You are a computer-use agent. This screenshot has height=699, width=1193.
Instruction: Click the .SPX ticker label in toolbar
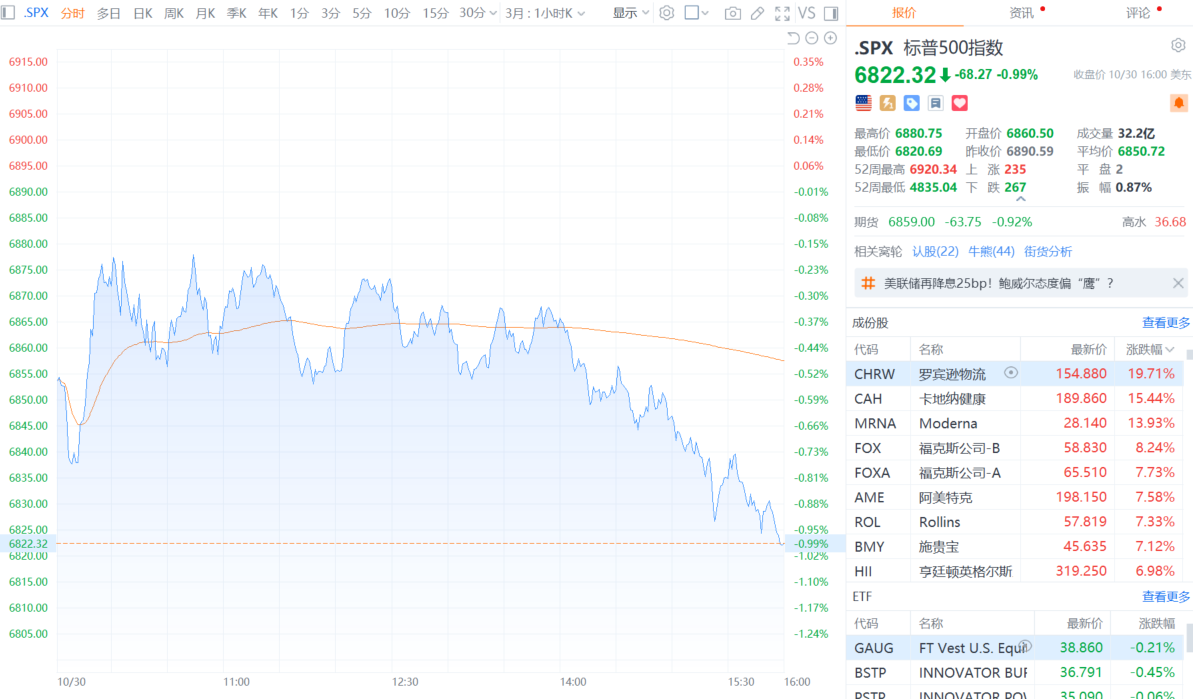coord(35,13)
